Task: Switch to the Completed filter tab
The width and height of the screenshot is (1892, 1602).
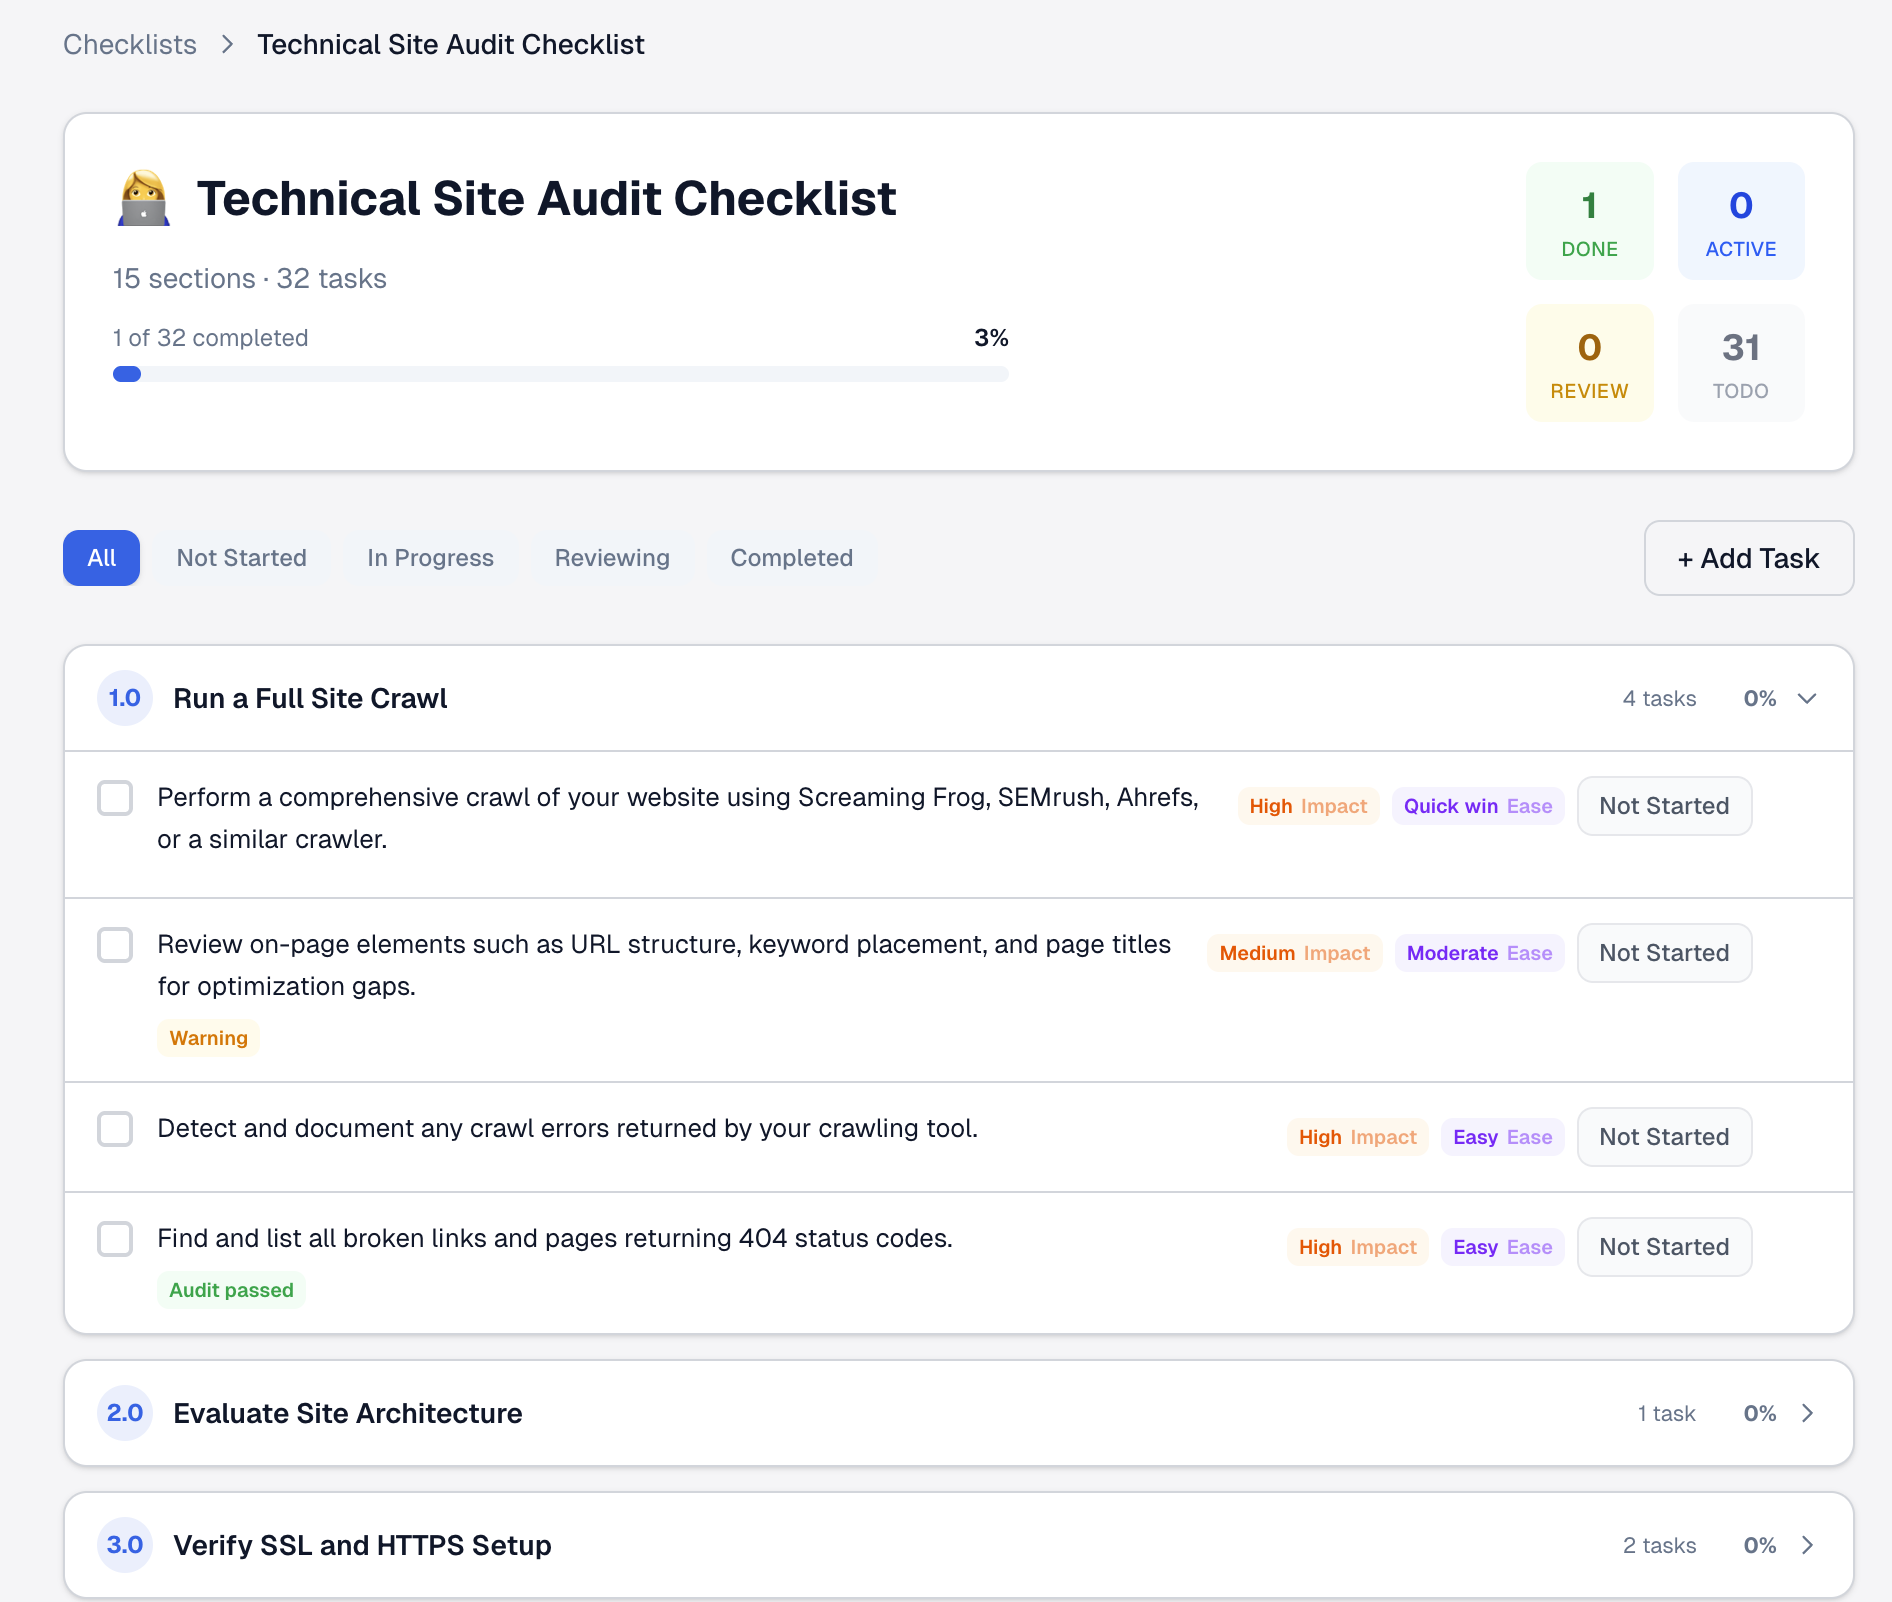Action: coord(791,557)
